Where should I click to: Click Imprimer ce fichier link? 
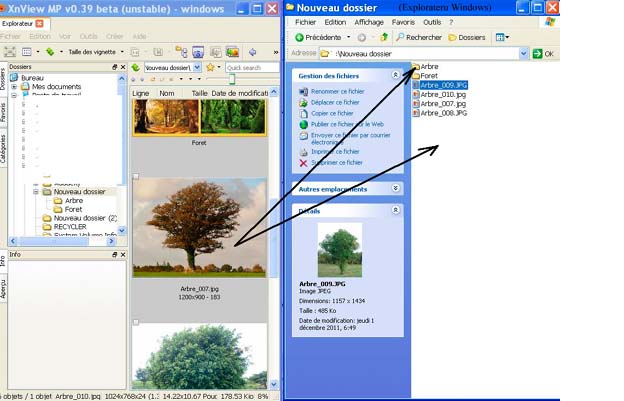click(335, 152)
